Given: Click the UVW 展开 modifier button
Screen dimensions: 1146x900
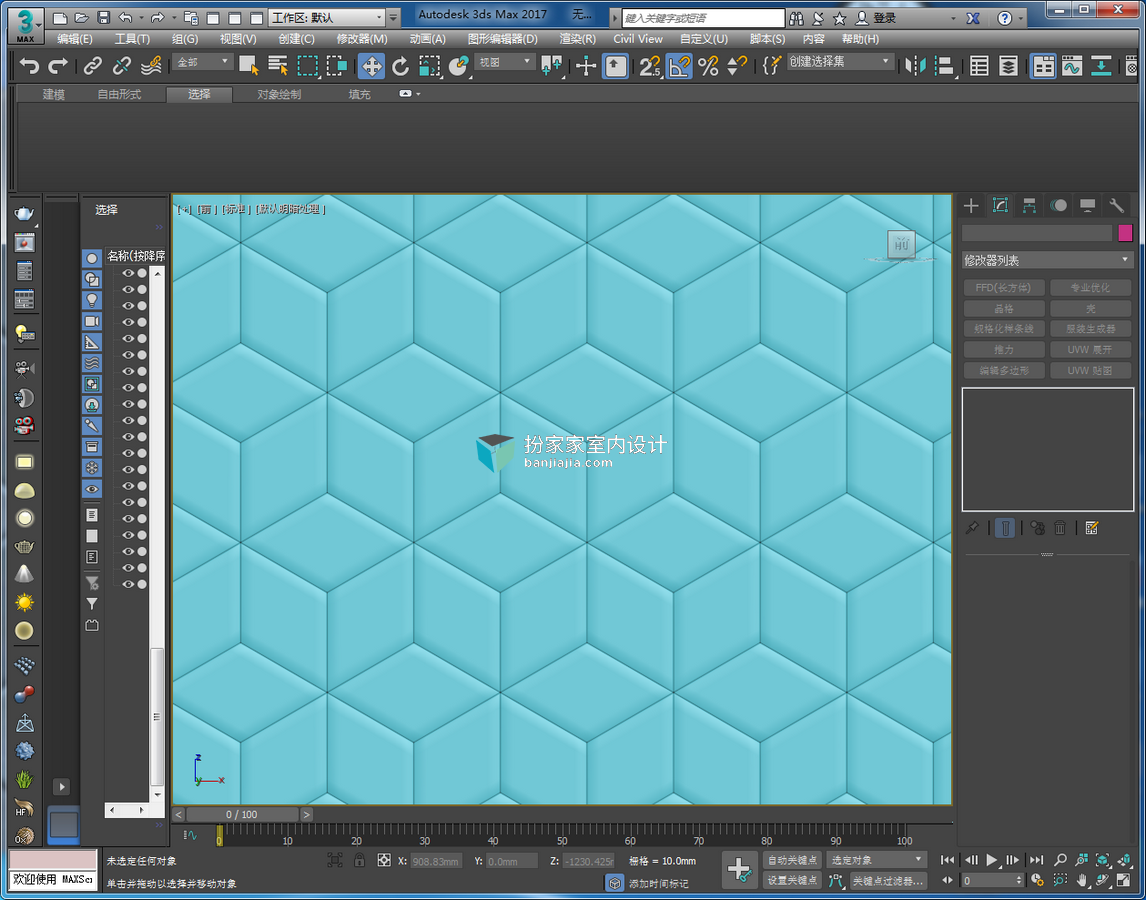Looking at the screenshot, I should (x=1090, y=349).
